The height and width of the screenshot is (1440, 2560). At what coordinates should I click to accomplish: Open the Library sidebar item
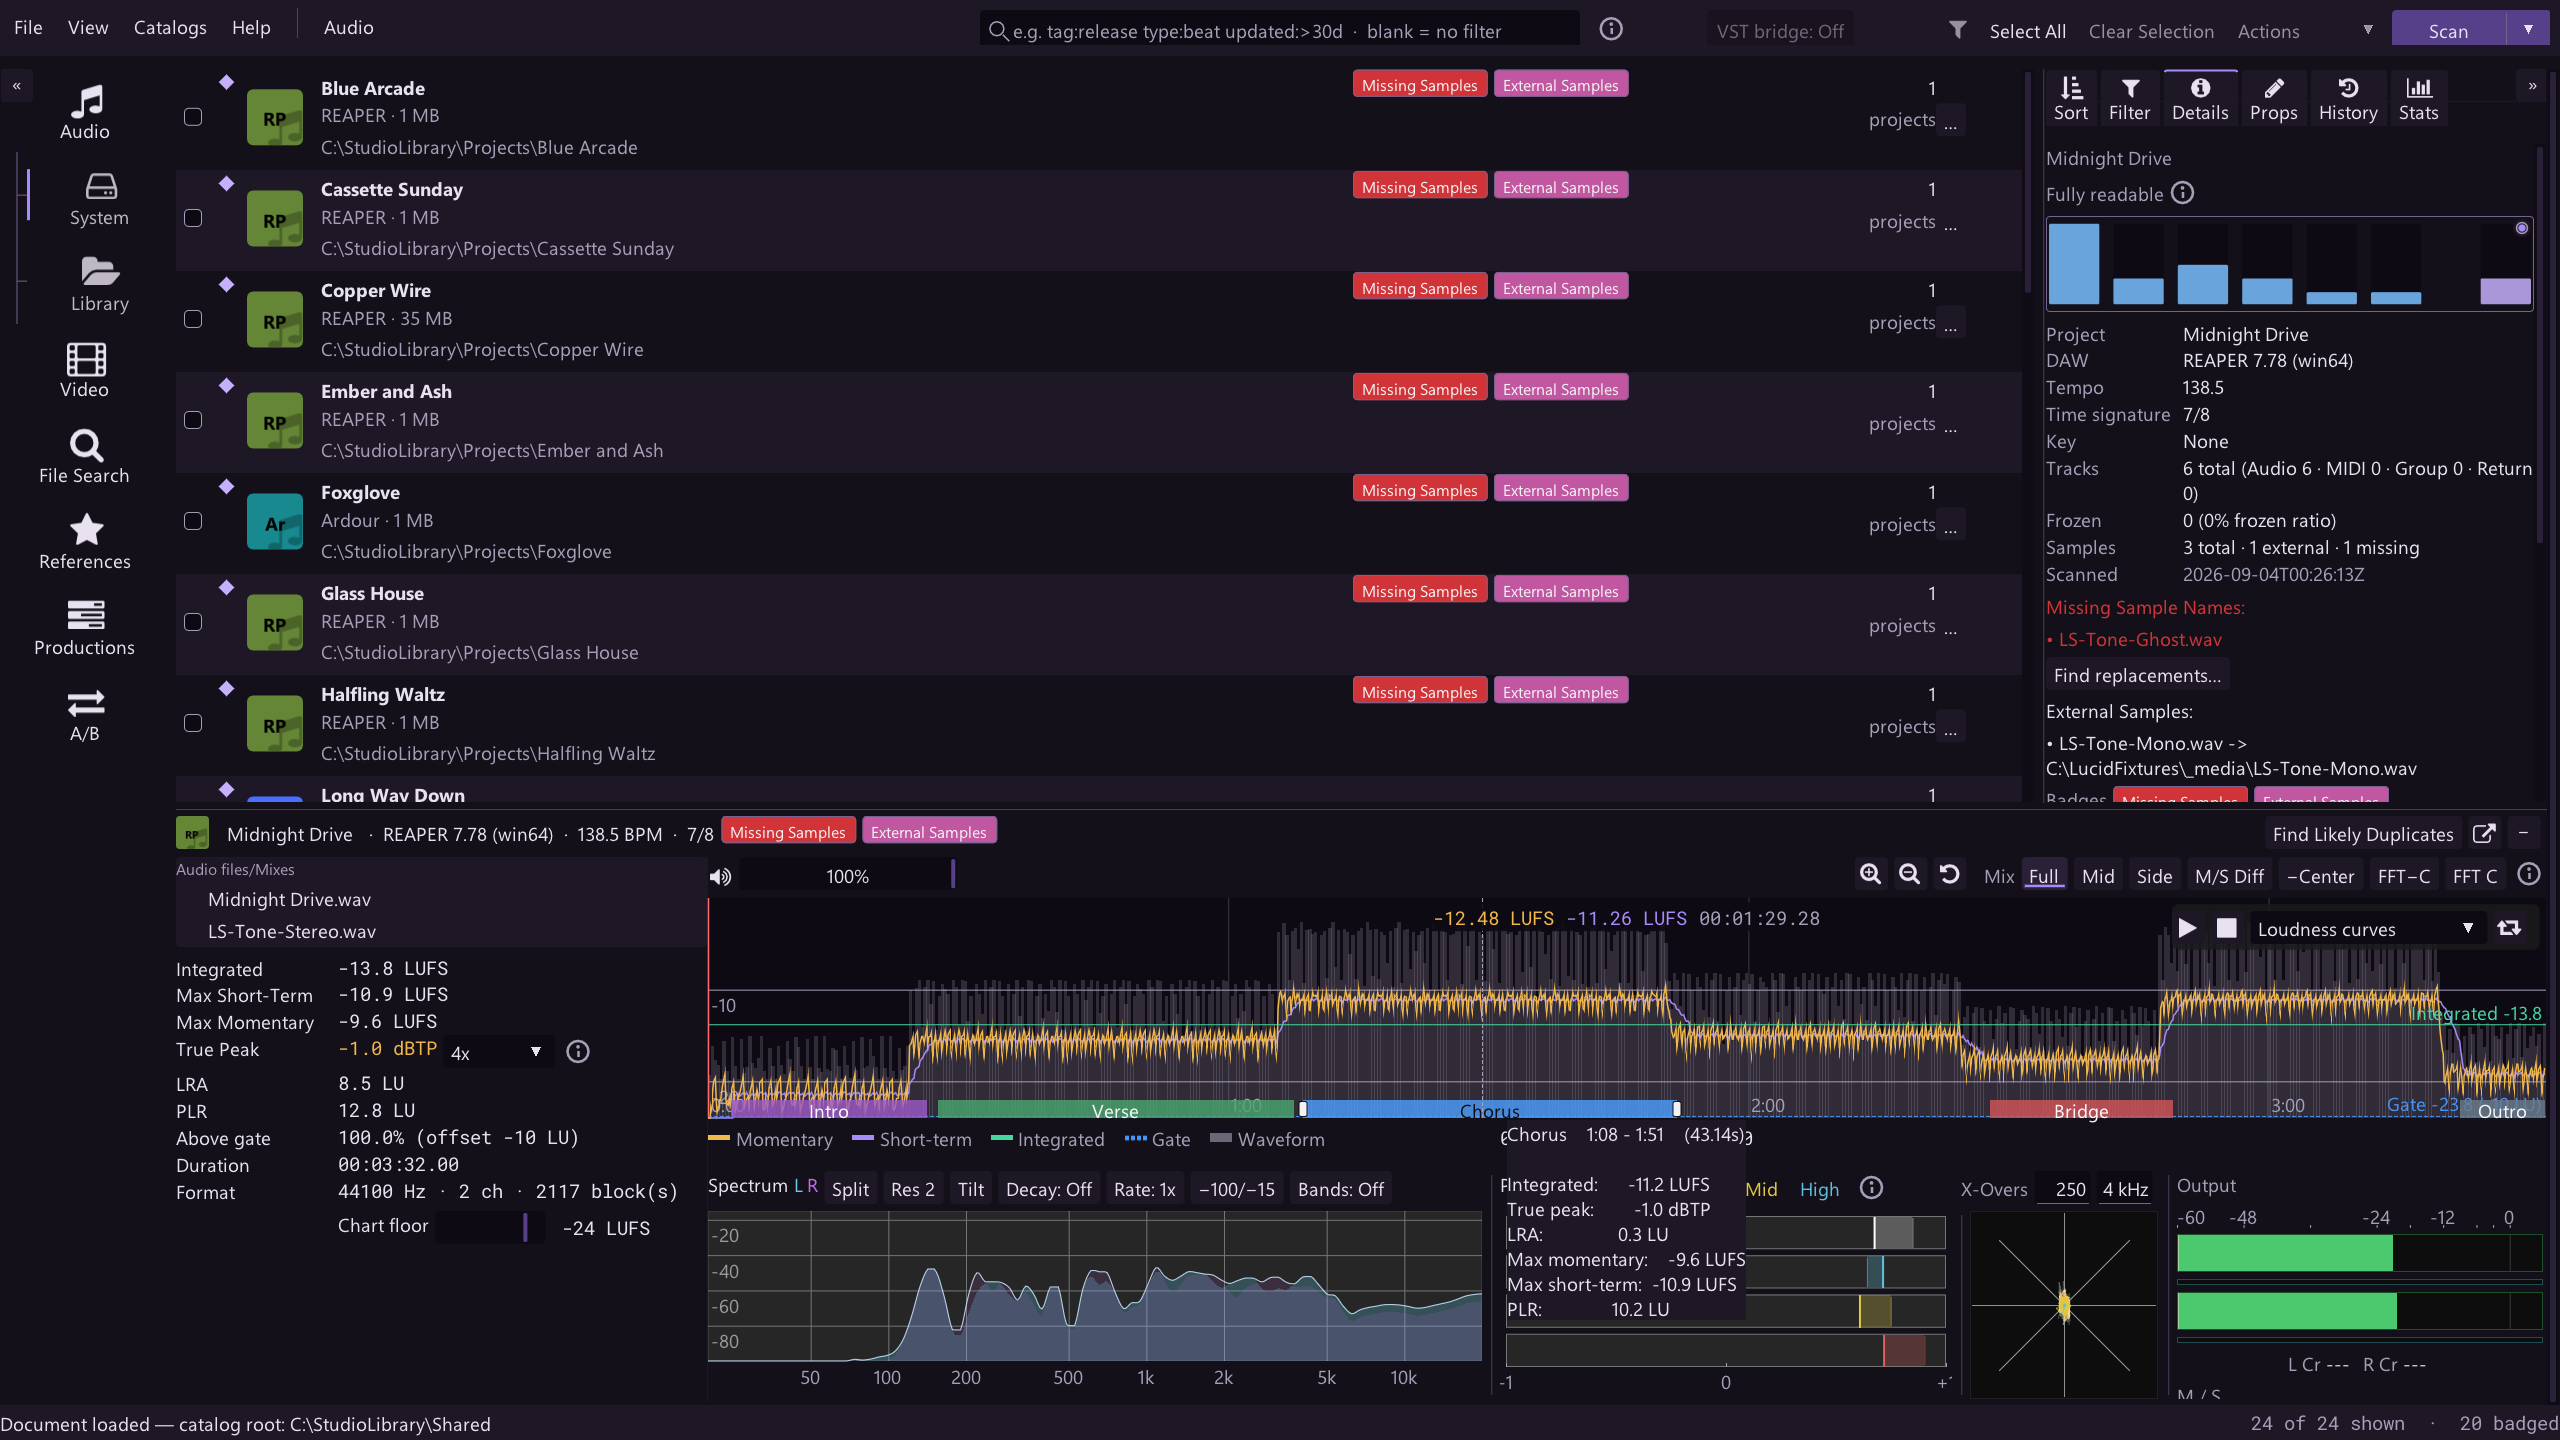[99, 284]
